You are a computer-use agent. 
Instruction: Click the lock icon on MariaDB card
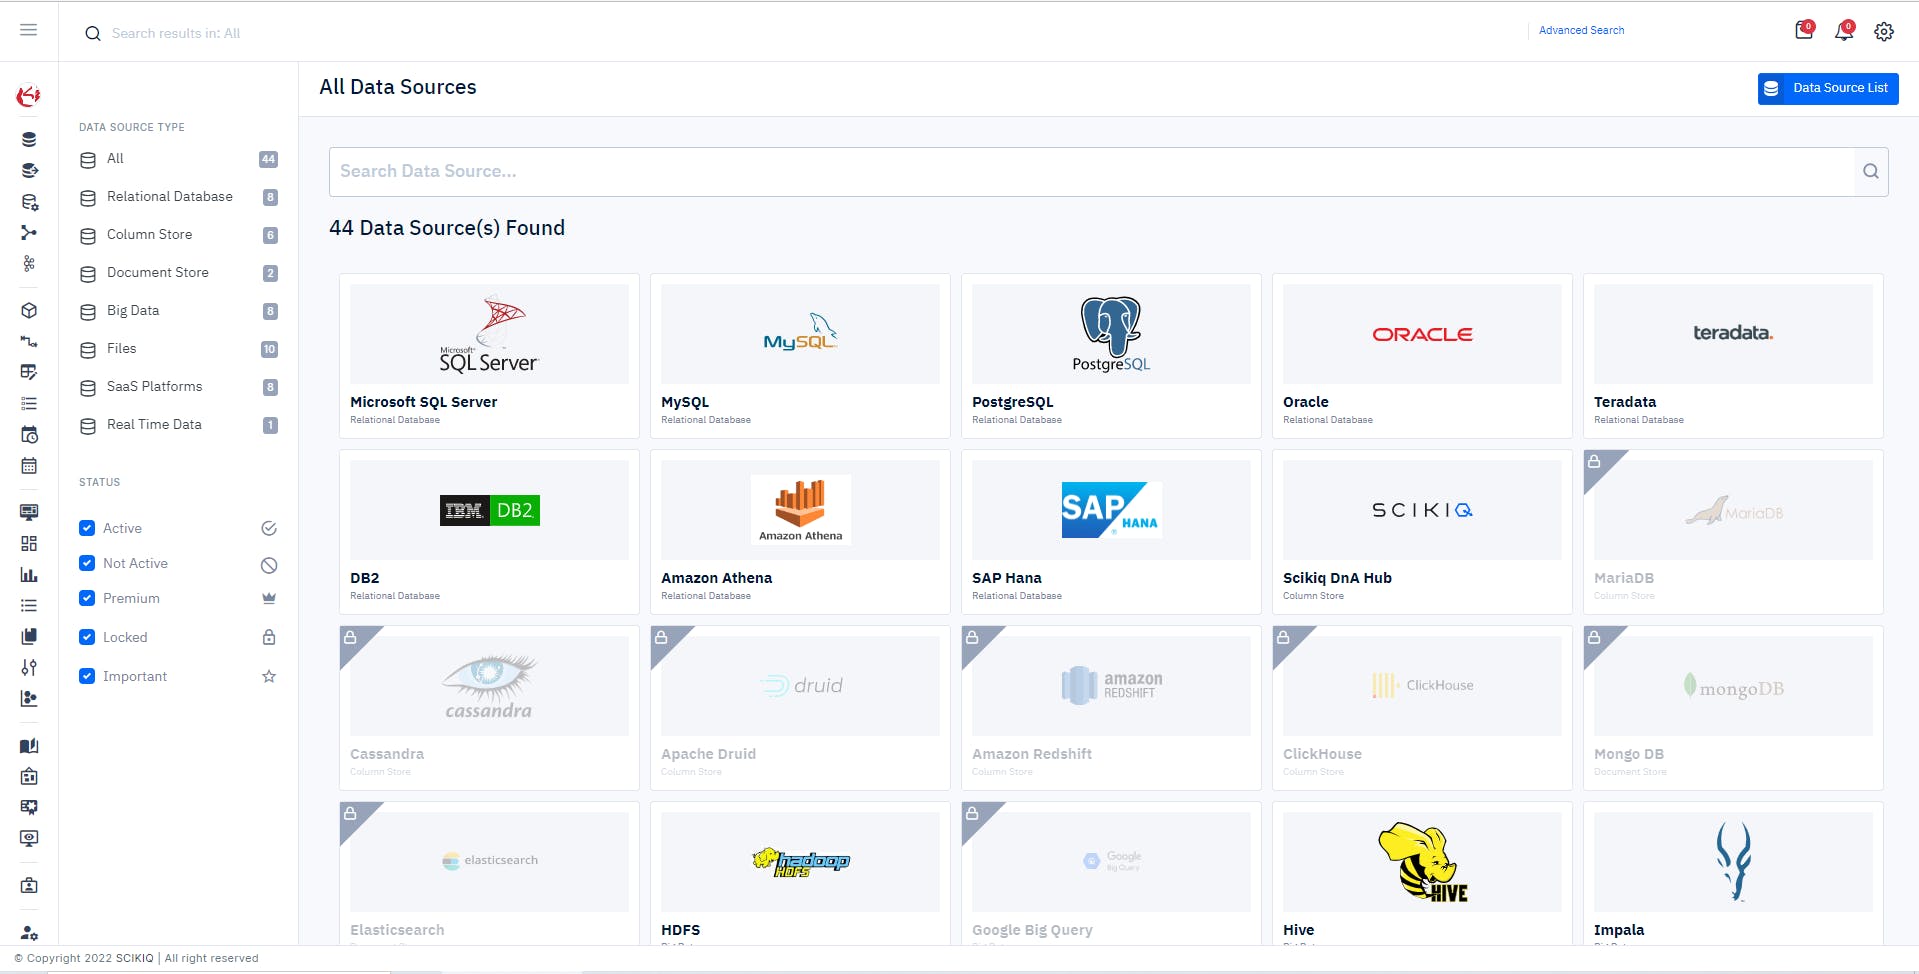click(x=1594, y=461)
